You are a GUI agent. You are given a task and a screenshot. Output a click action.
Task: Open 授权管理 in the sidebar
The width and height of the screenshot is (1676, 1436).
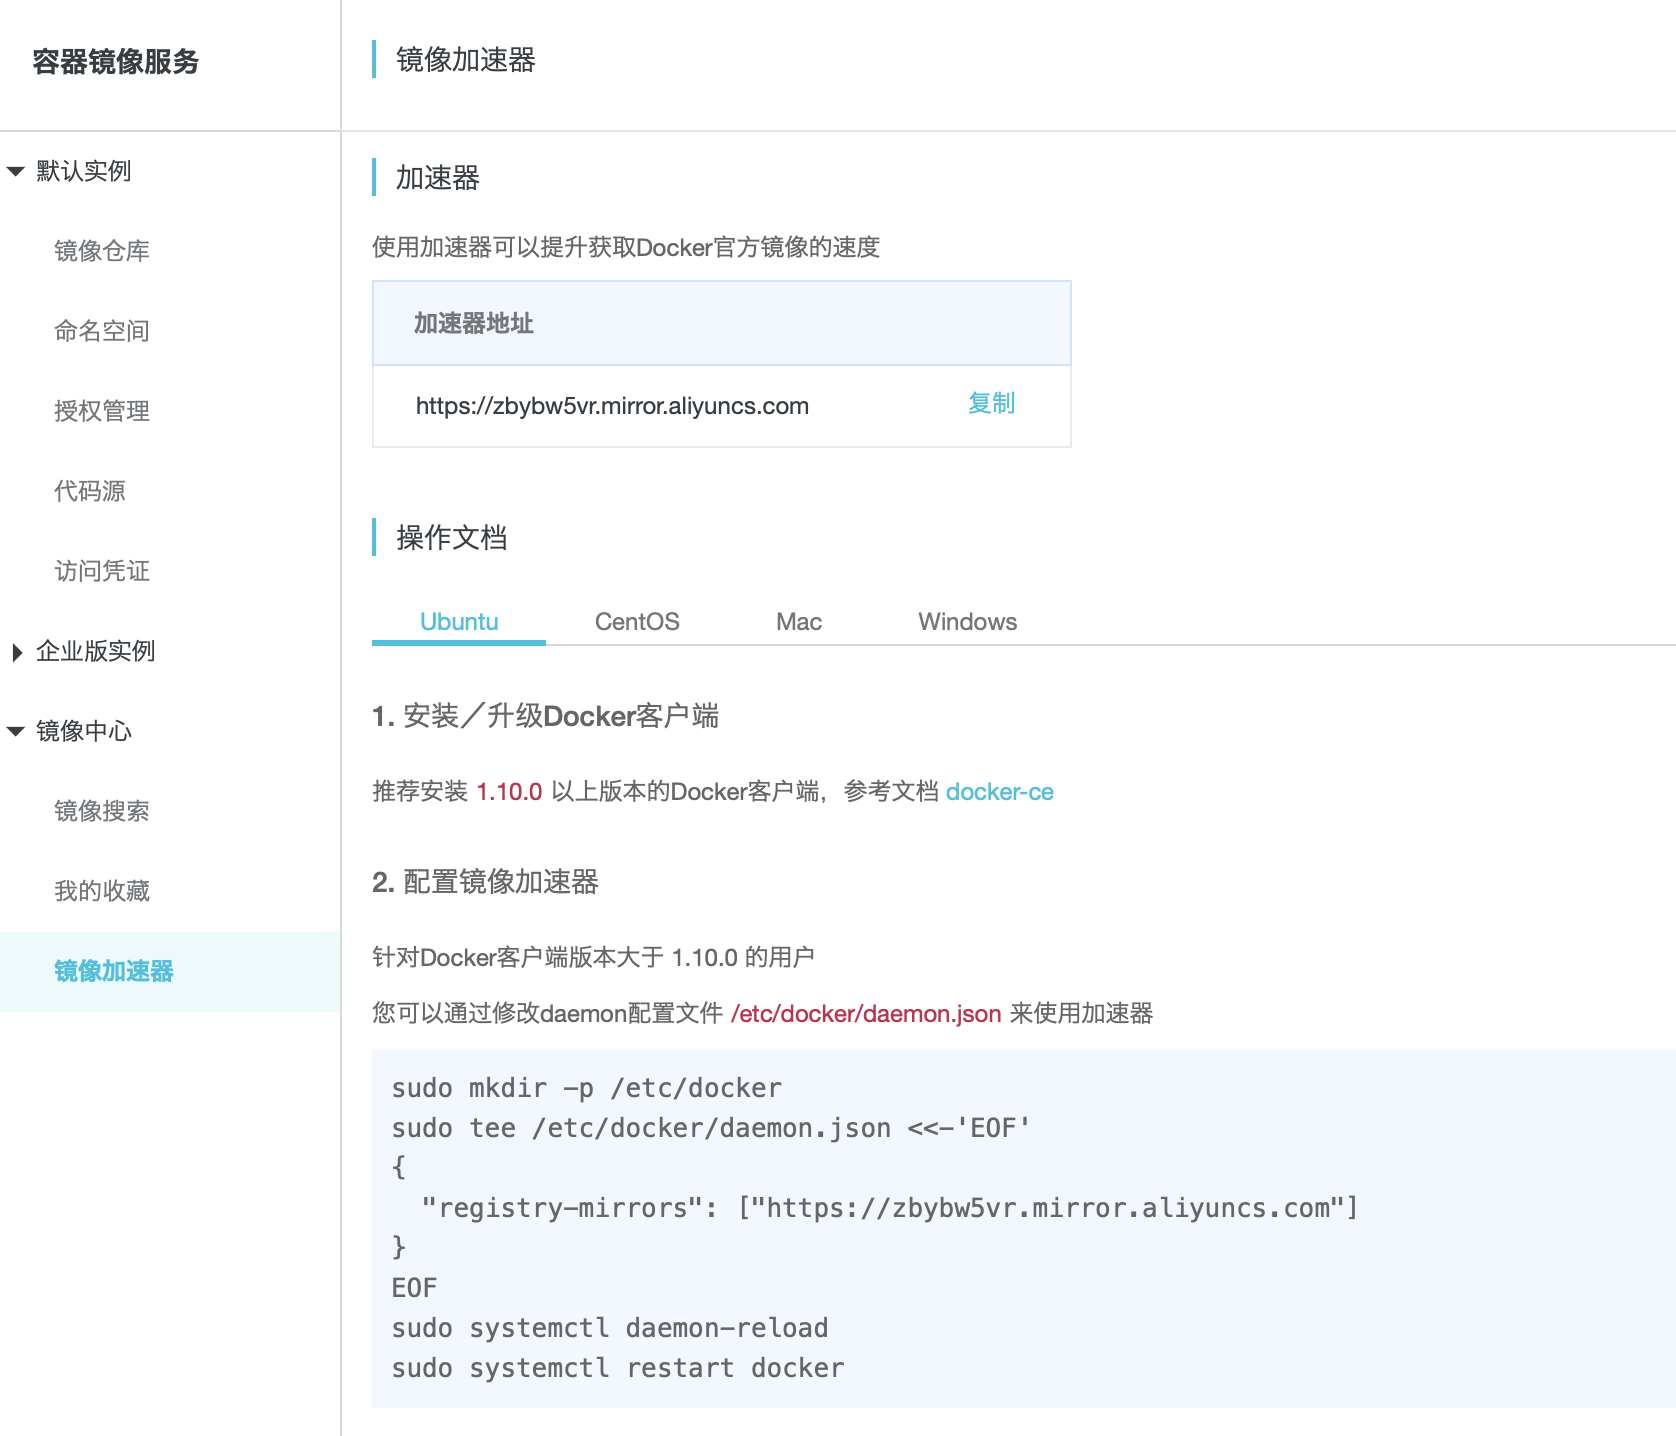click(x=102, y=411)
